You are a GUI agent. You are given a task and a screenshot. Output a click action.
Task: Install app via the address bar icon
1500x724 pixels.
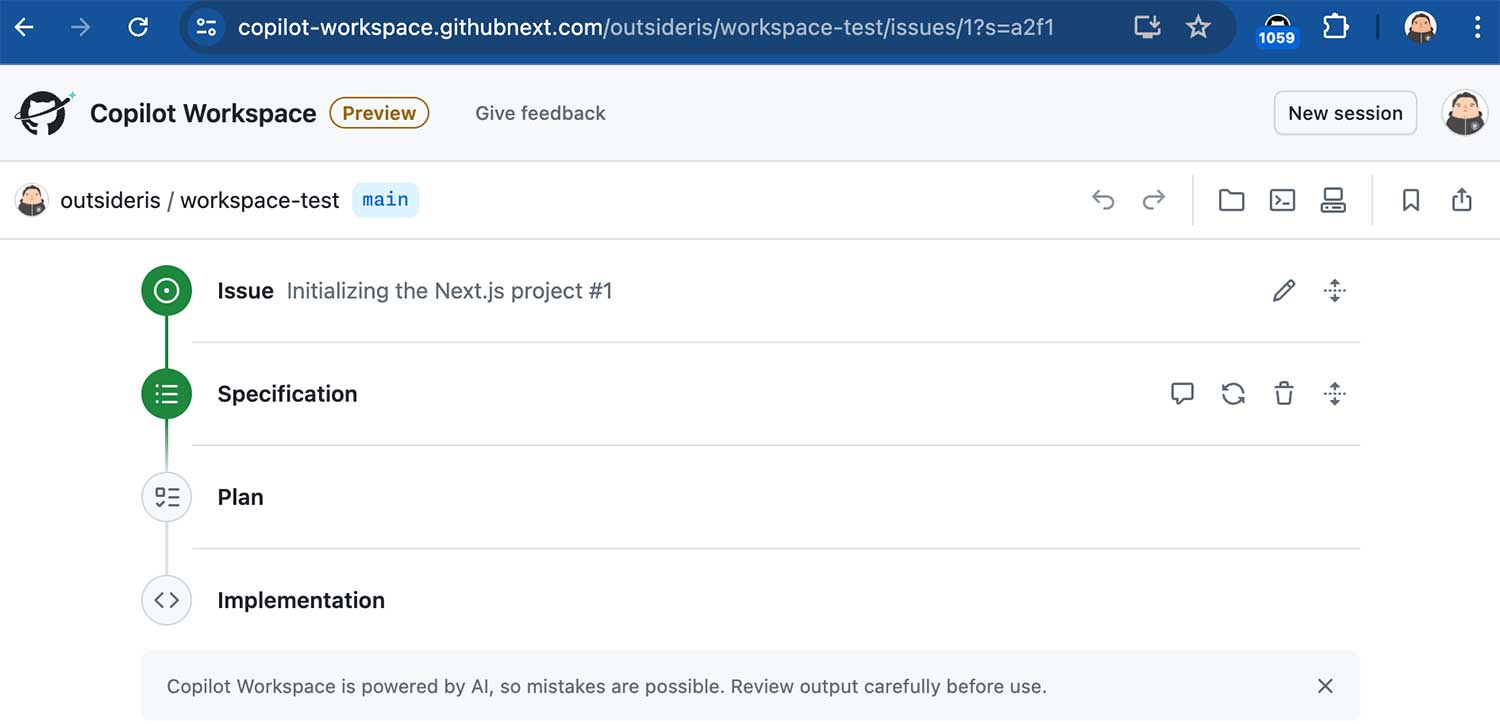tap(1147, 27)
